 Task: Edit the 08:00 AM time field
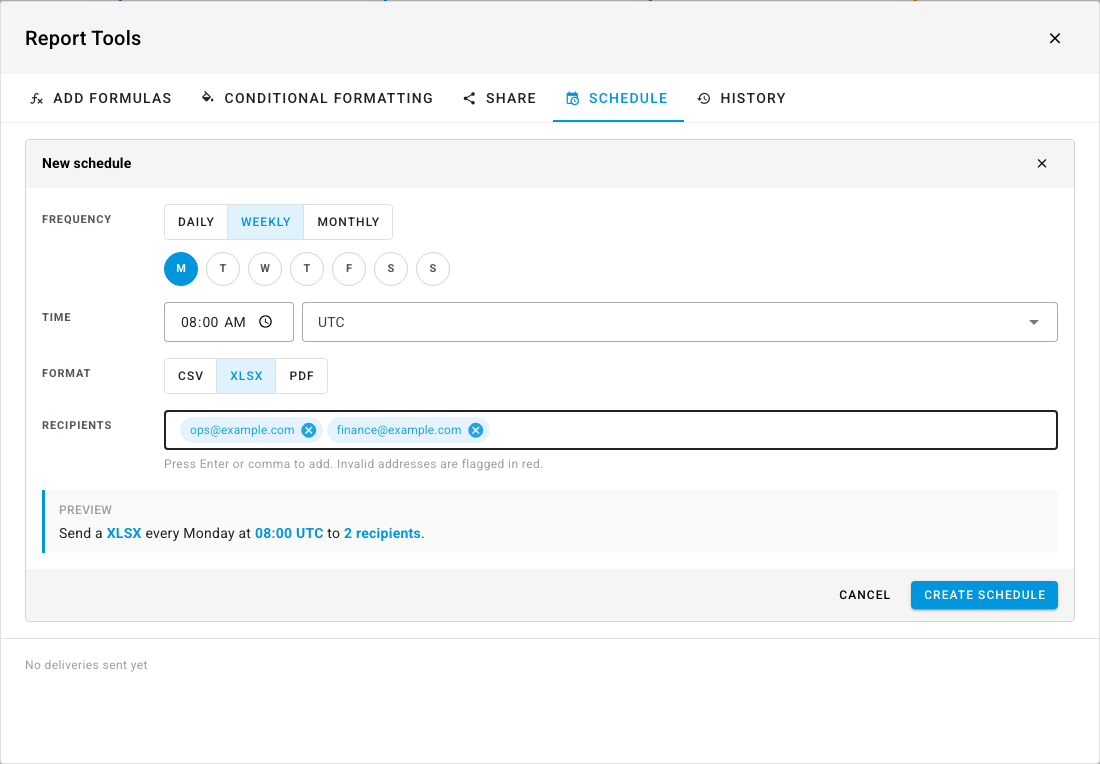(229, 322)
